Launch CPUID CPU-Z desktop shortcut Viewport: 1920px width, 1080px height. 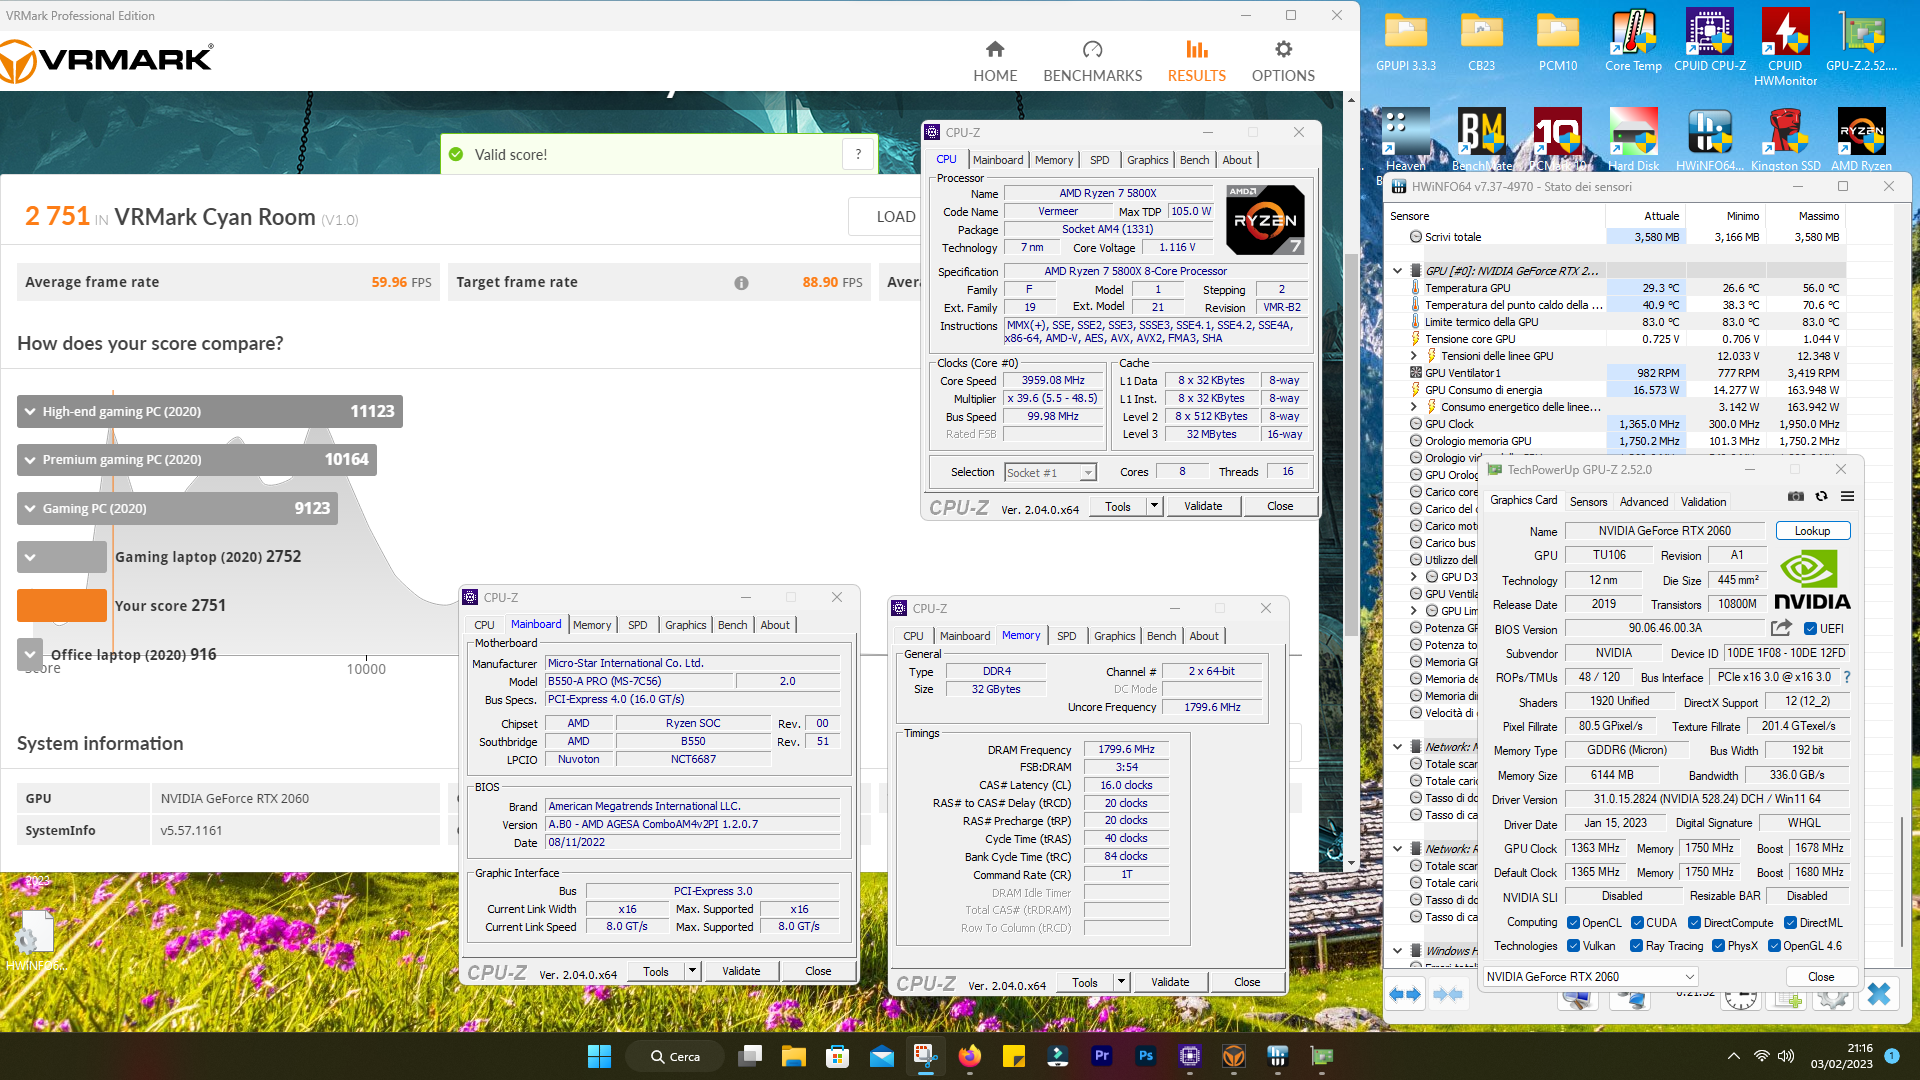point(1709,42)
